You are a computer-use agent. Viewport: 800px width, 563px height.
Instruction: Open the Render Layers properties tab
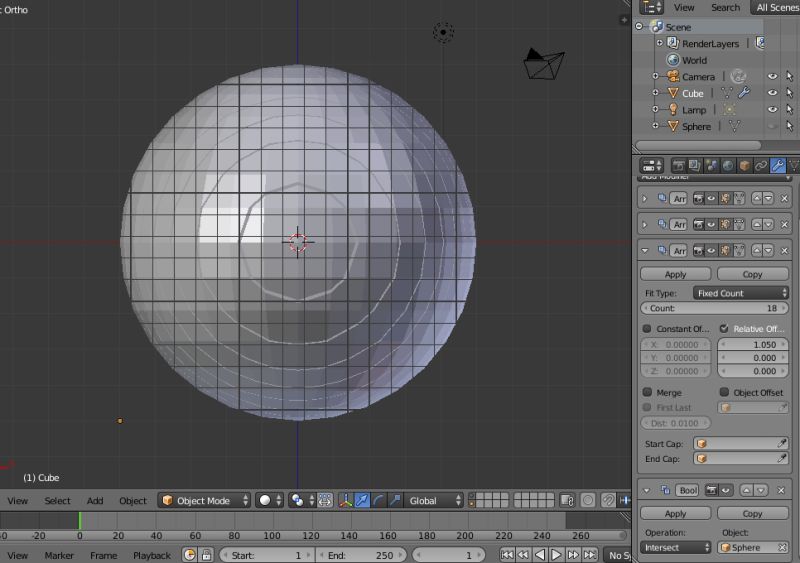(694, 166)
